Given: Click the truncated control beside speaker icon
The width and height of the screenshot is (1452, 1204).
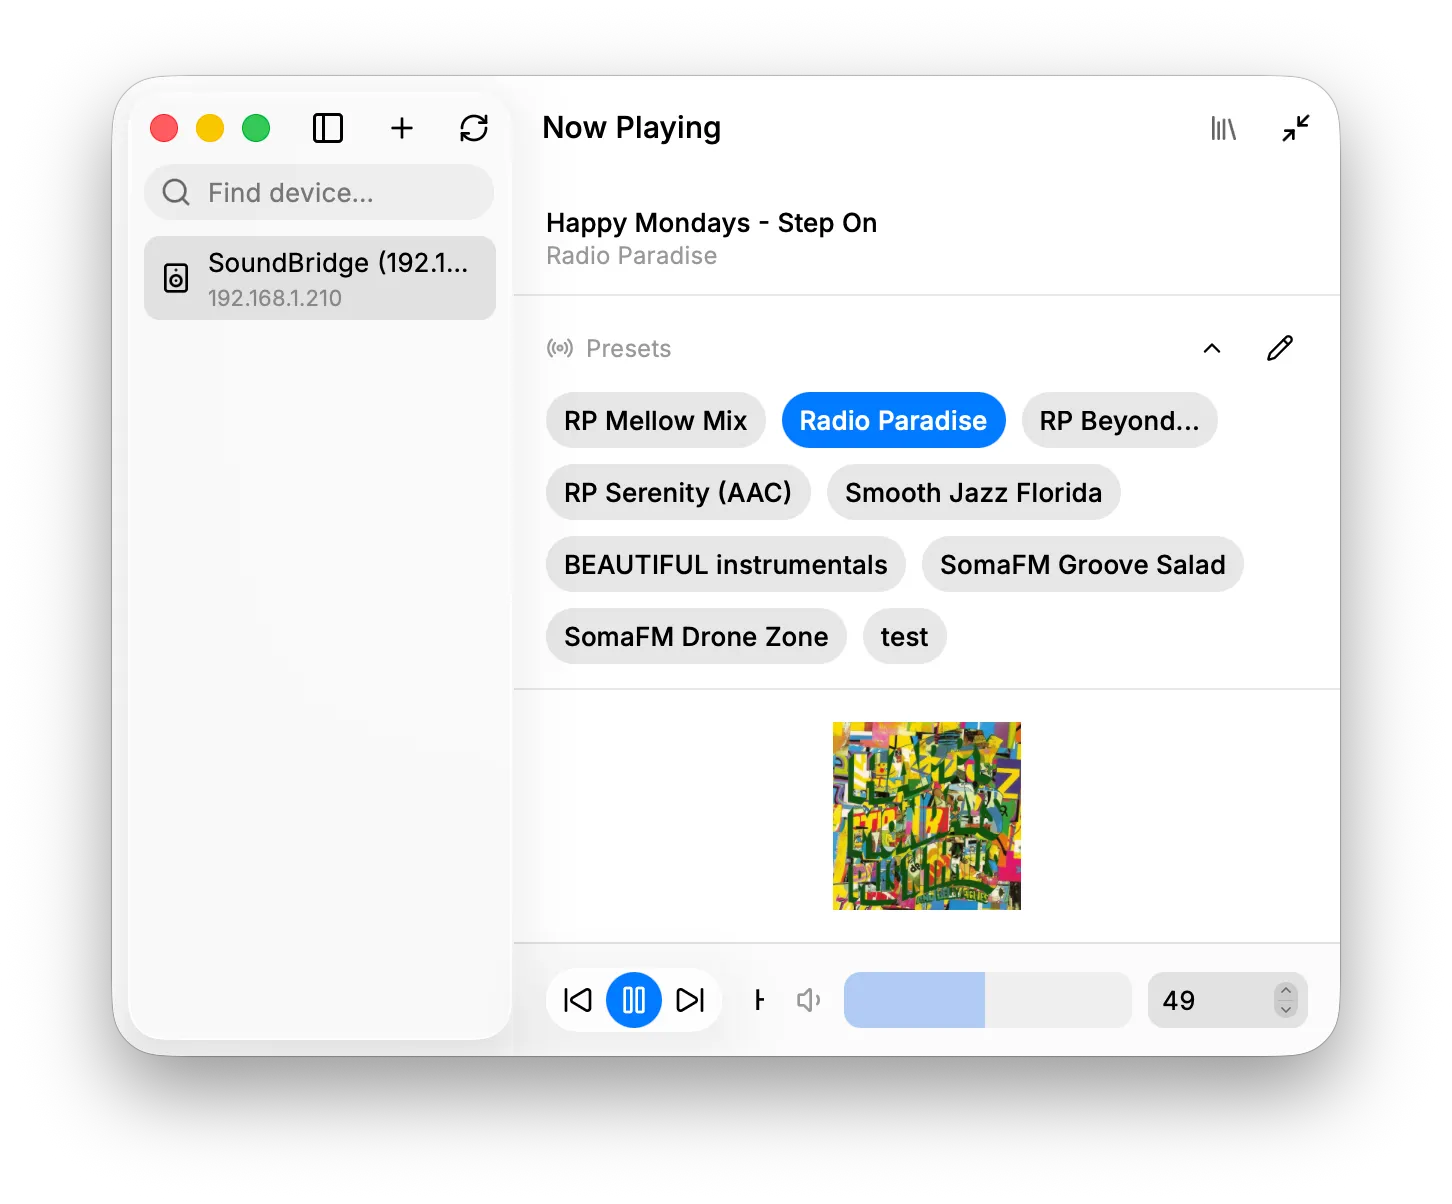Looking at the screenshot, I should pos(760,1000).
